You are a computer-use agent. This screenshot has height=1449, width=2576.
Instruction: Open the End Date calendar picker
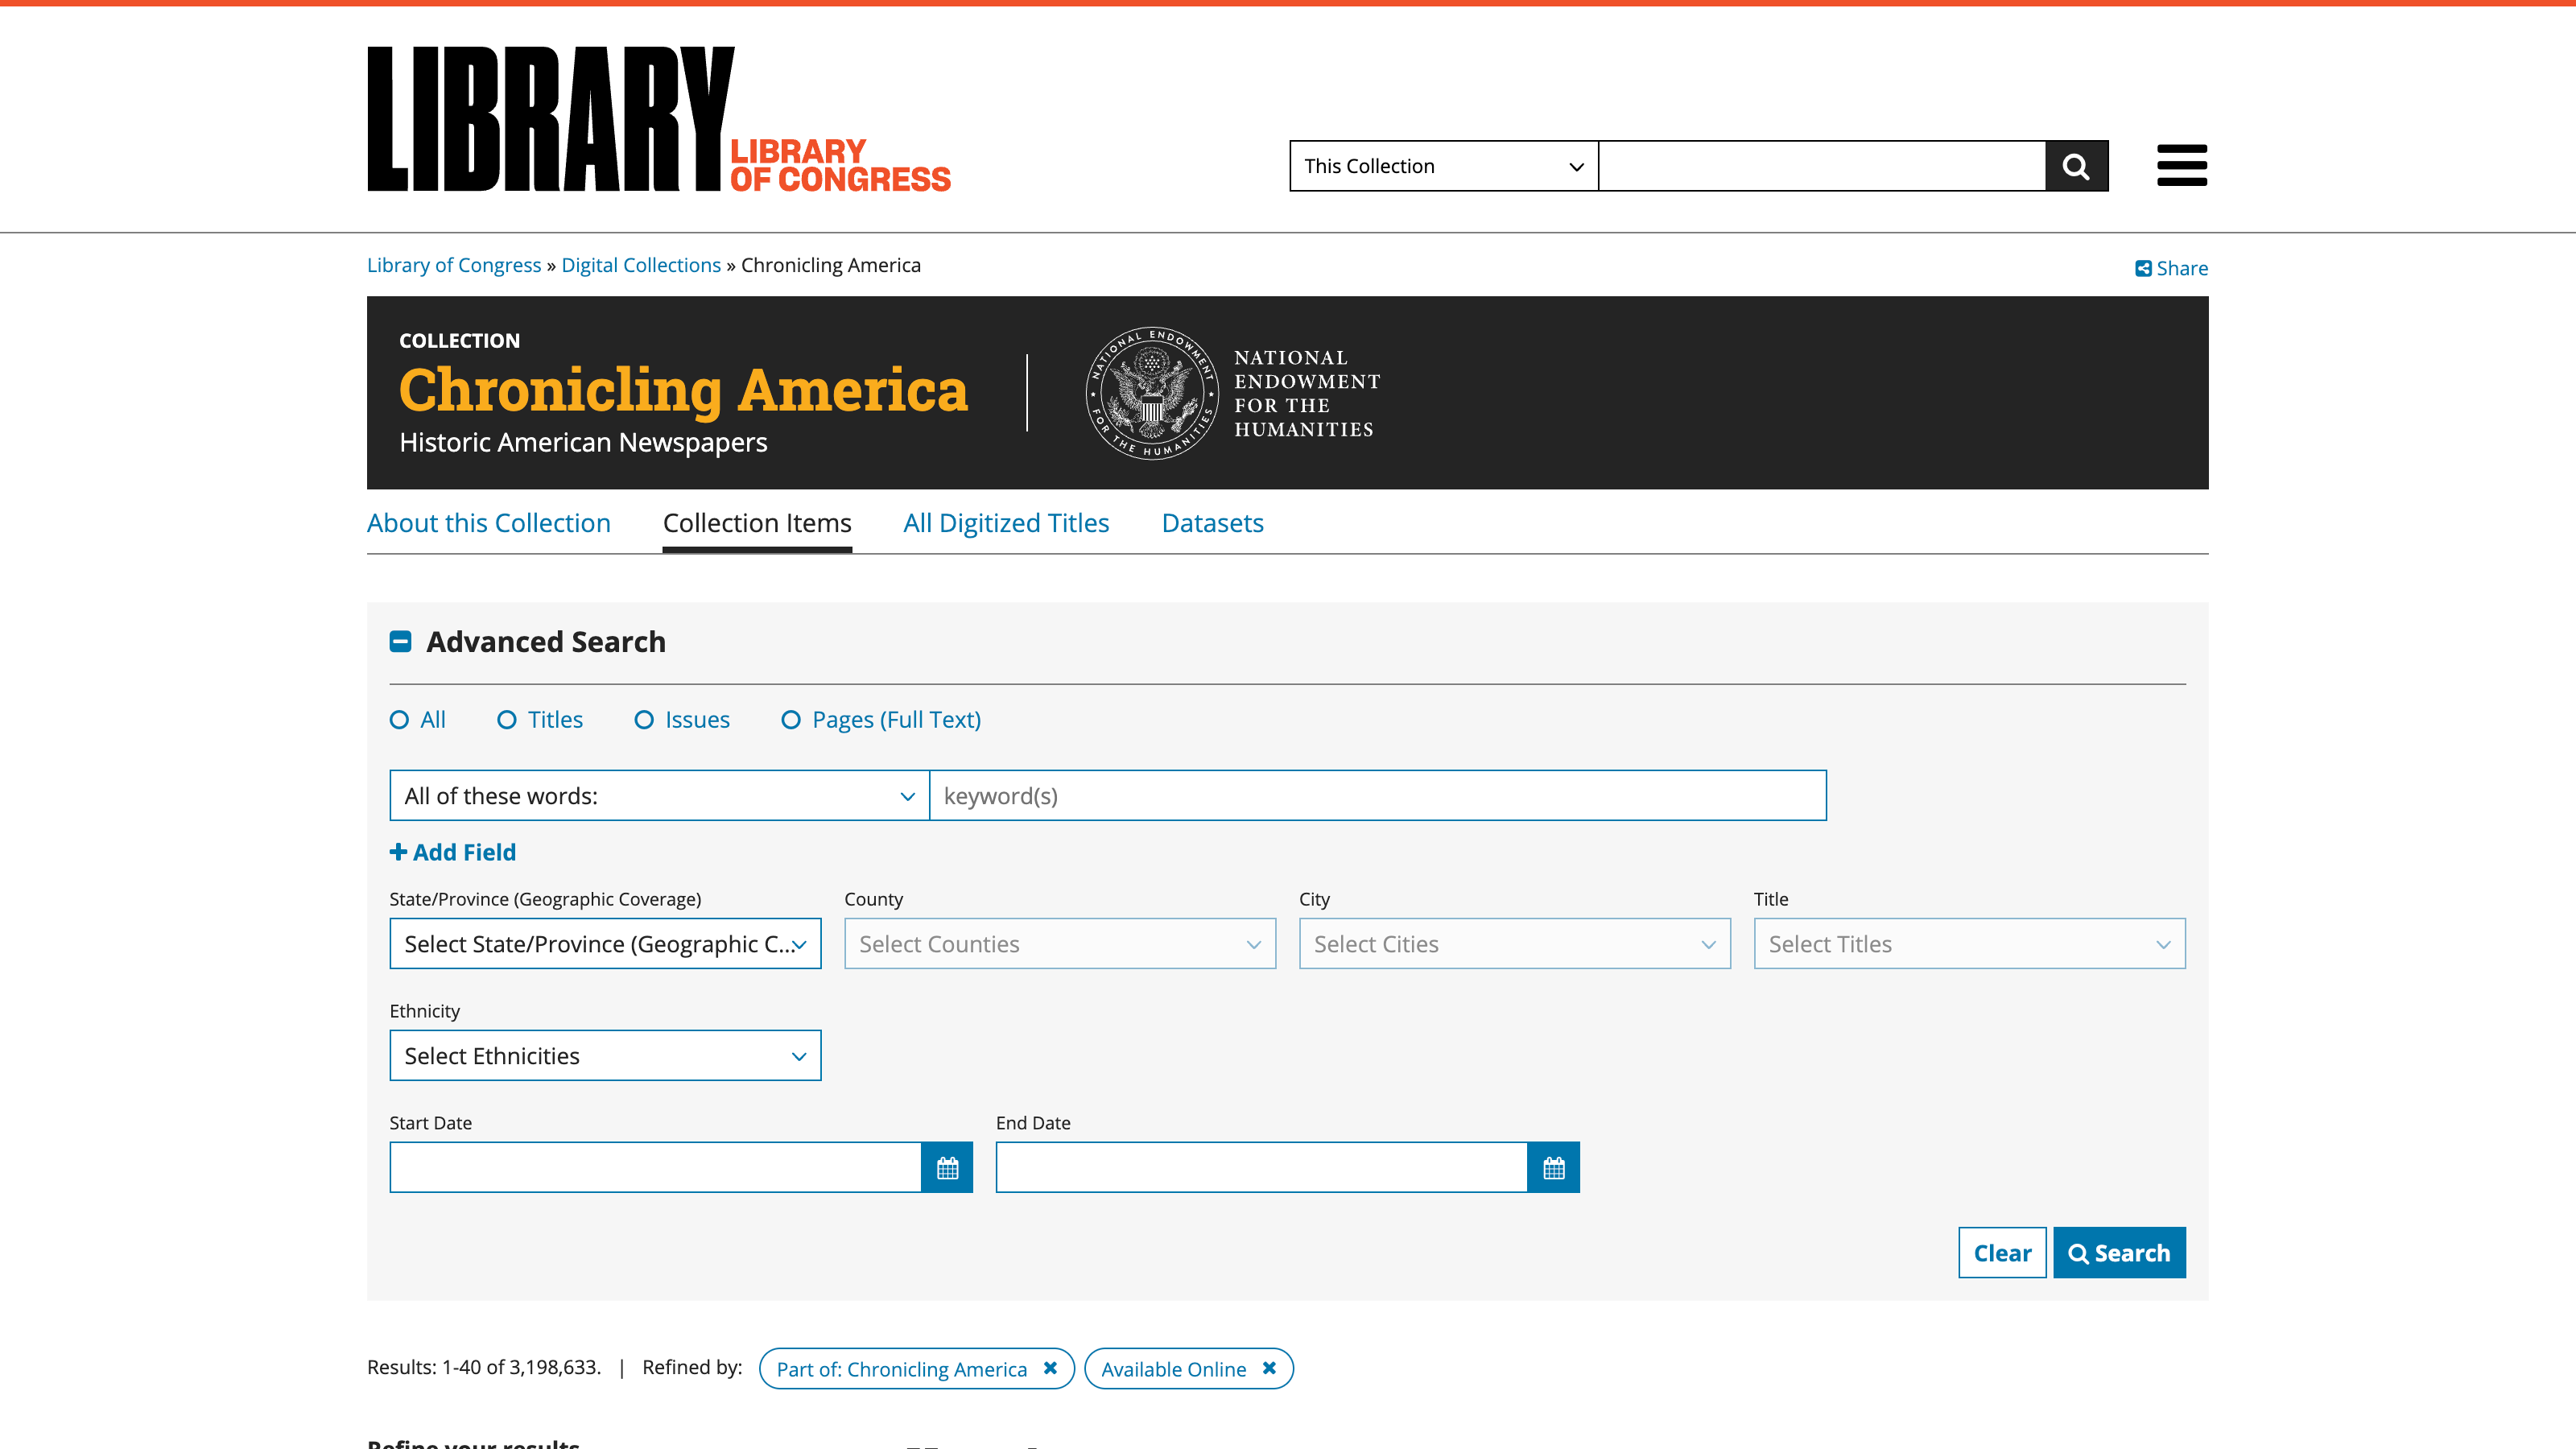(x=1553, y=1167)
